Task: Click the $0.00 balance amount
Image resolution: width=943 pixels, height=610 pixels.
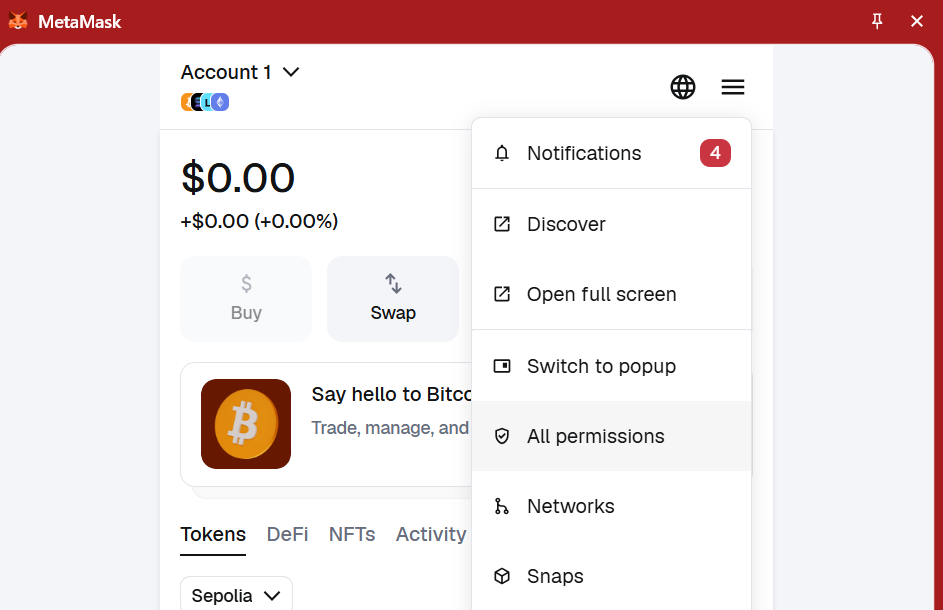Action: click(x=238, y=178)
